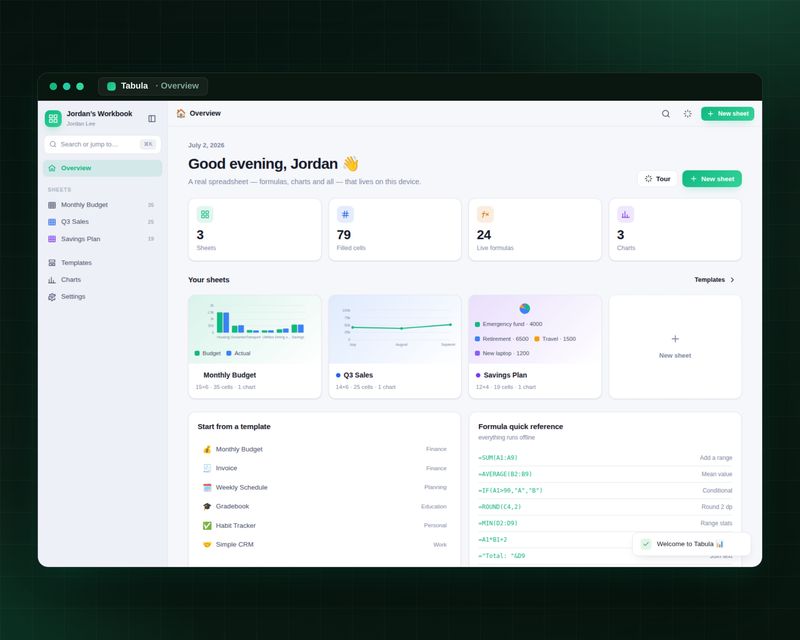Start the Tour button
800x640 pixels.
657,179
